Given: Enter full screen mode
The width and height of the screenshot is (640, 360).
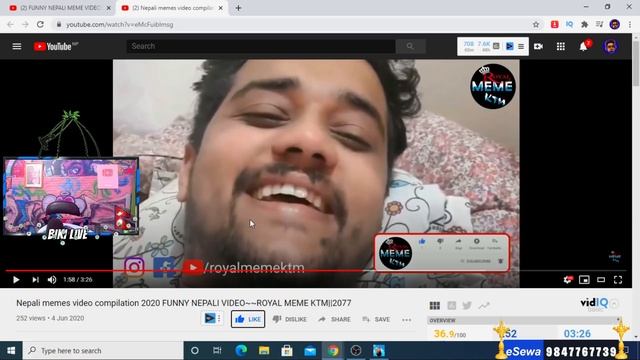Looking at the screenshot, I should click(618, 280).
